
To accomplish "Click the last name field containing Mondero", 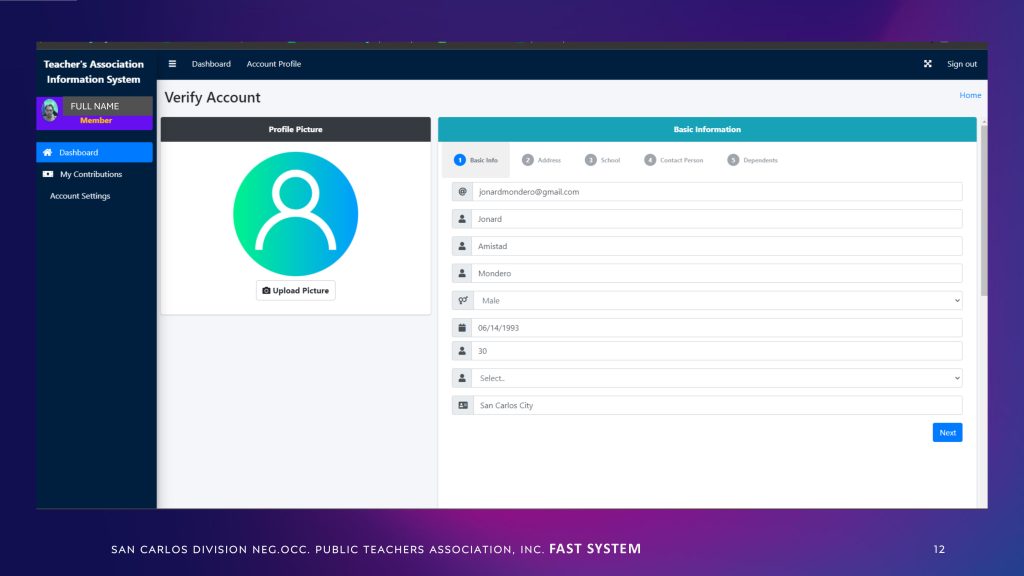I will [717, 274].
